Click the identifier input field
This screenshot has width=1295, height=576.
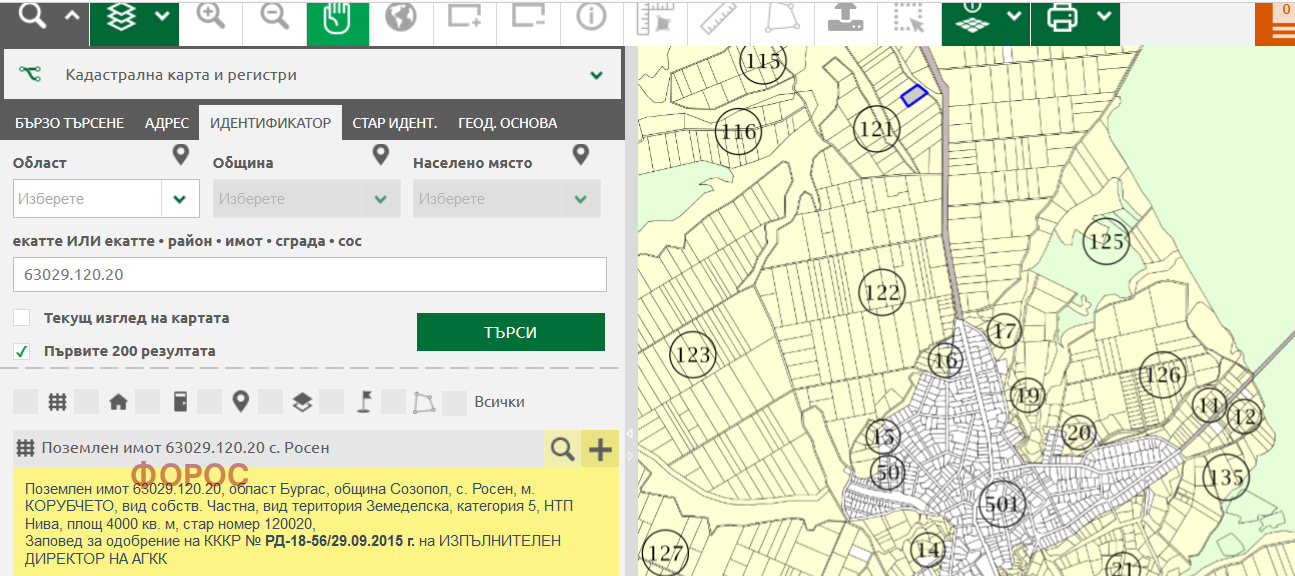click(x=309, y=274)
